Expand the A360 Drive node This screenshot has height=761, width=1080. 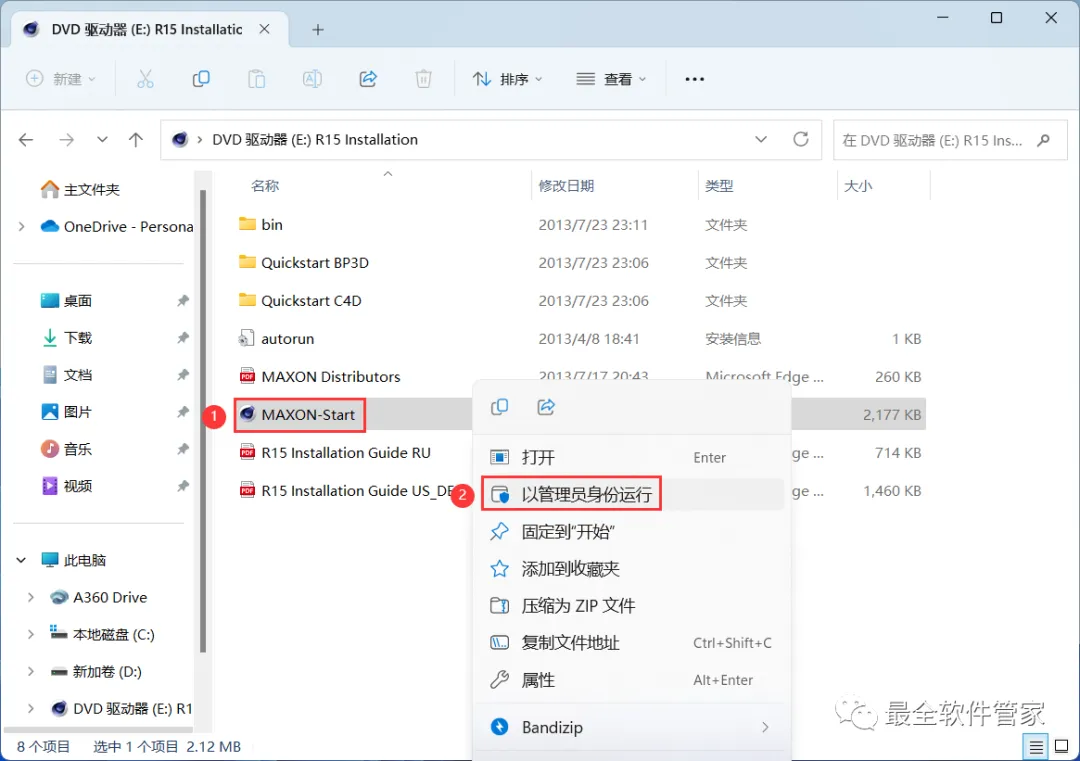coord(31,597)
